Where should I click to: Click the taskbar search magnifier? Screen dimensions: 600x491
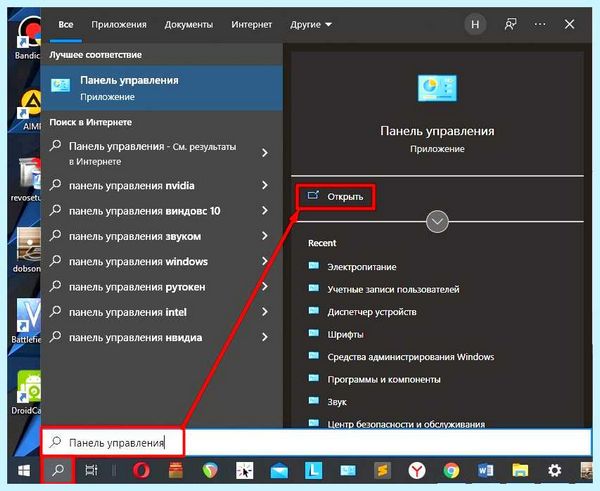click(58, 470)
